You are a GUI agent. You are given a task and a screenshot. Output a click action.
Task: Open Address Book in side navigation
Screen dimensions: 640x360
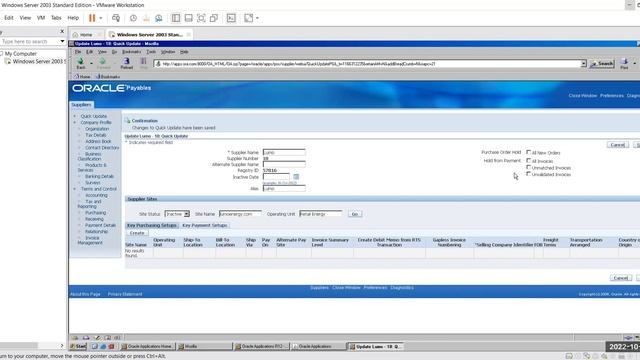tap(98, 141)
